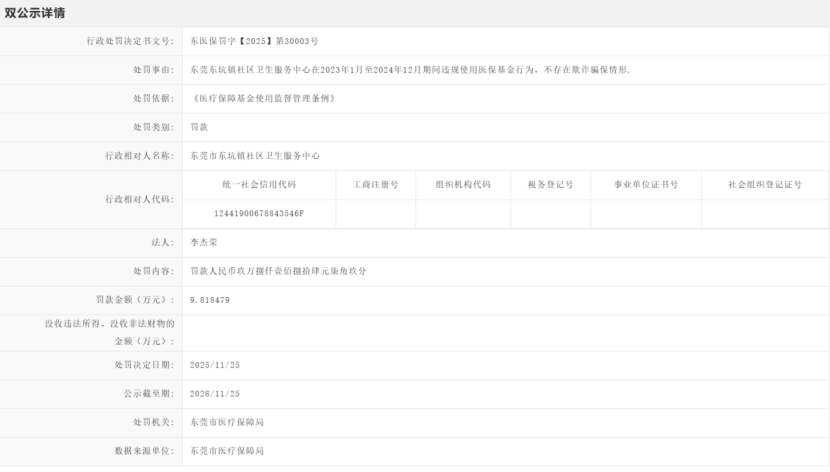Click publication deadline 2028/11/25

[215, 394]
